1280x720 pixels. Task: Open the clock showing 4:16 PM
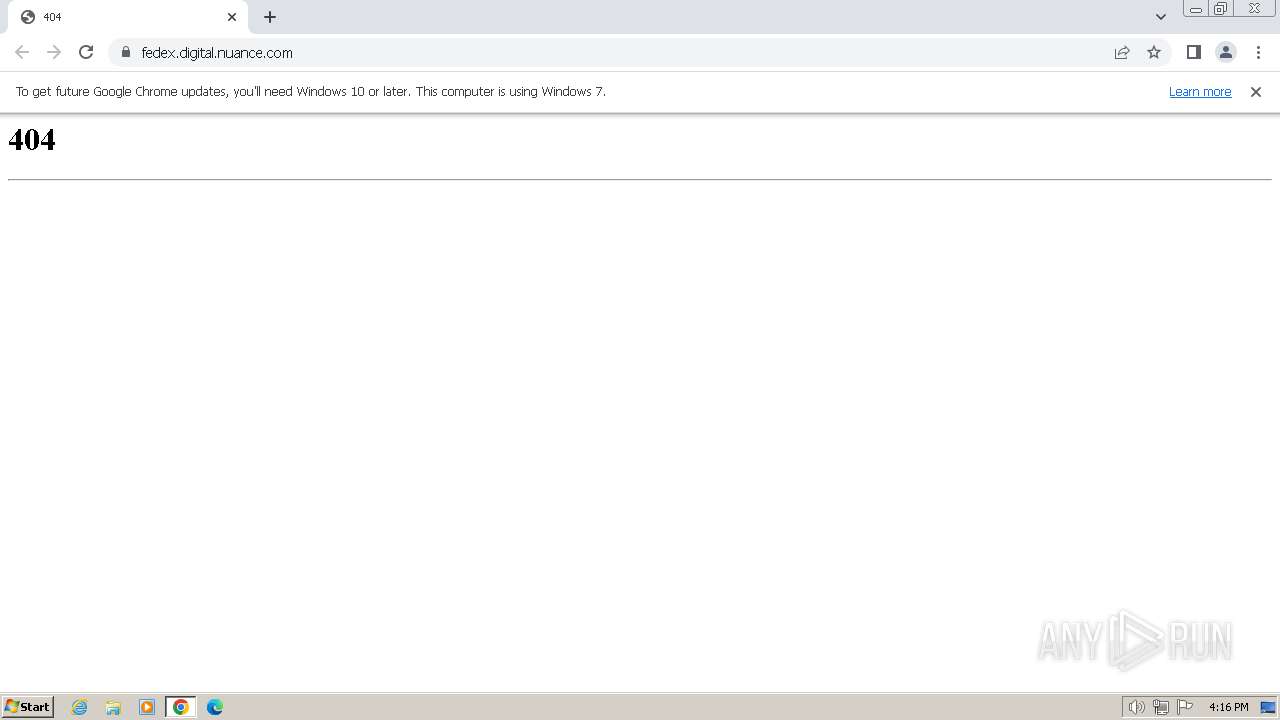point(1228,707)
